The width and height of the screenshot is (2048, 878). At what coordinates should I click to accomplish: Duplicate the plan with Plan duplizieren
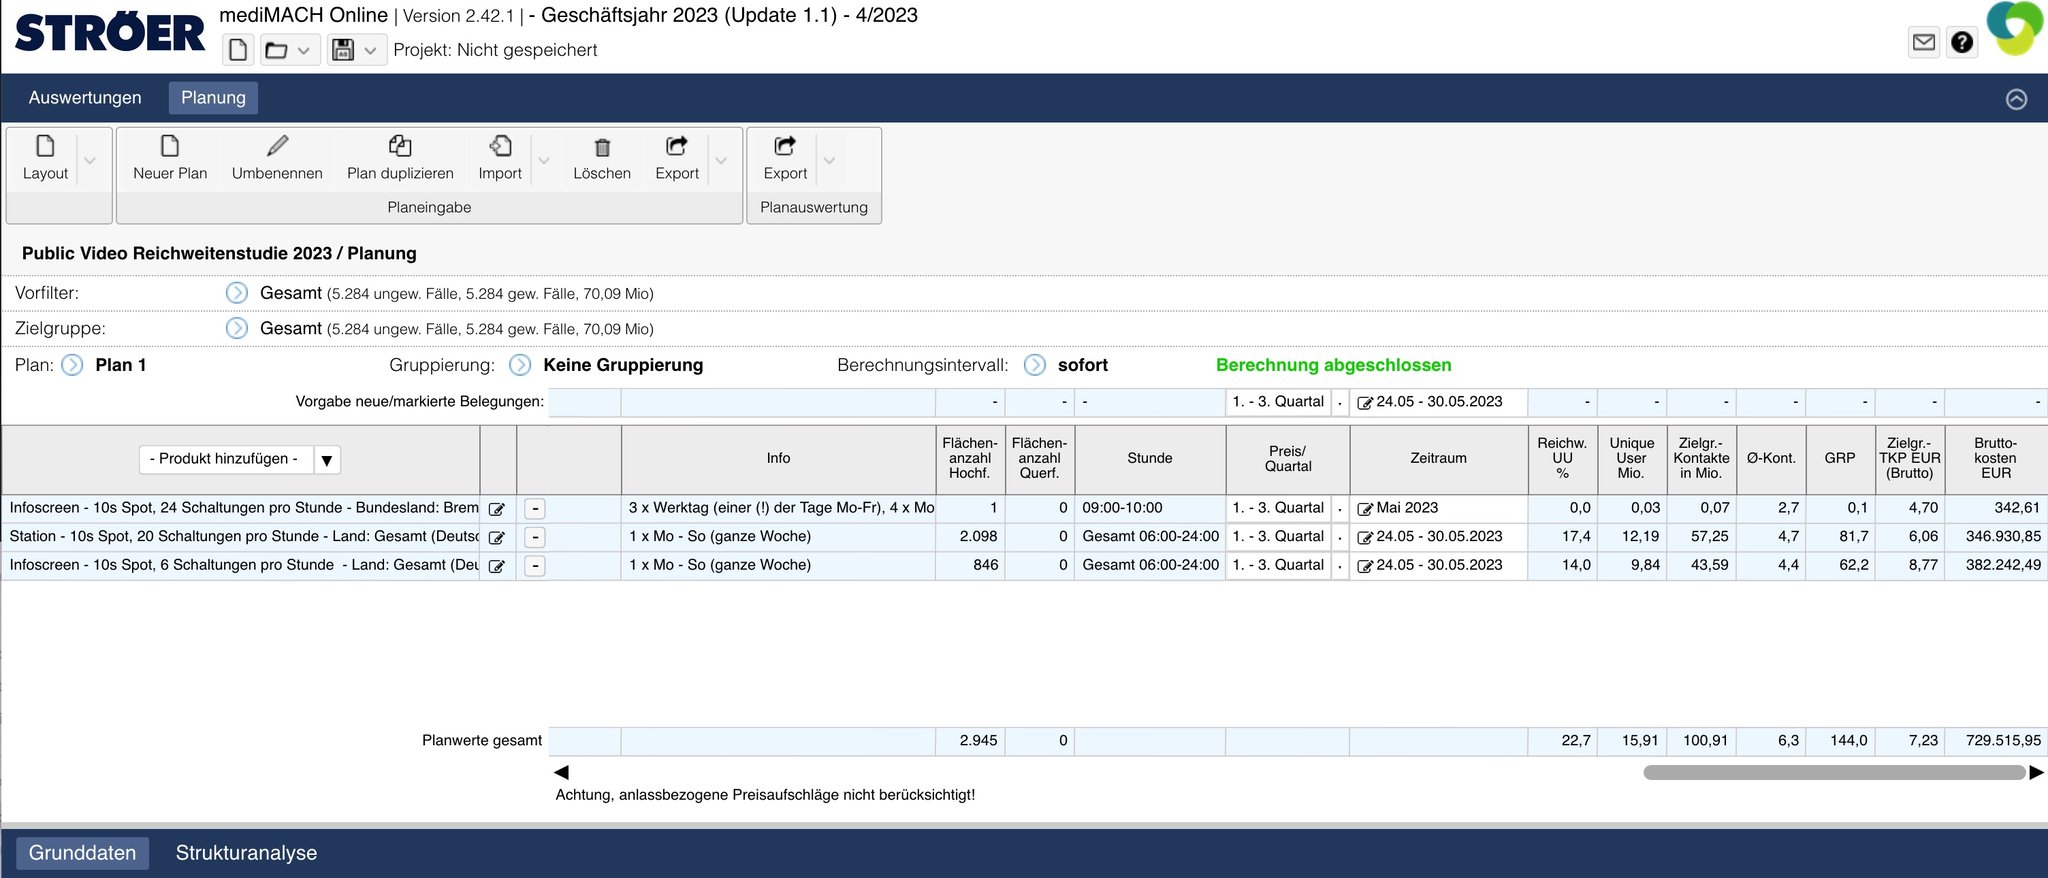[x=400, y=148]
